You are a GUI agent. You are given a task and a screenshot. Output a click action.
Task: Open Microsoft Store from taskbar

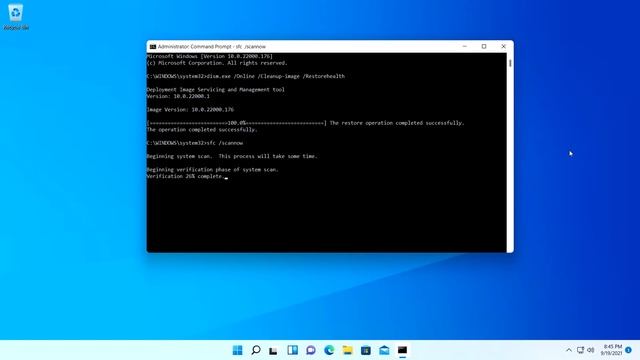tap(366, 350)
